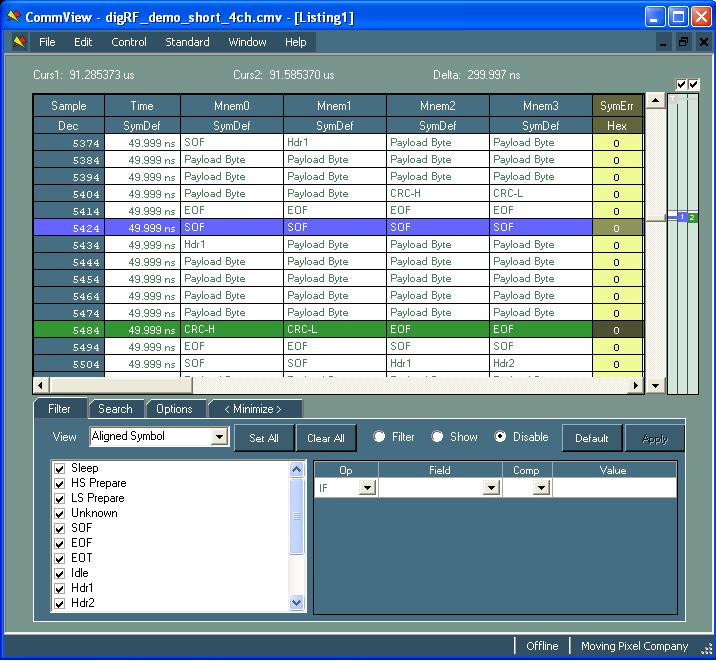Restore the inner Listing1 document window
The height and width of the screenshot is (661, 716).
tap(684, 42)
